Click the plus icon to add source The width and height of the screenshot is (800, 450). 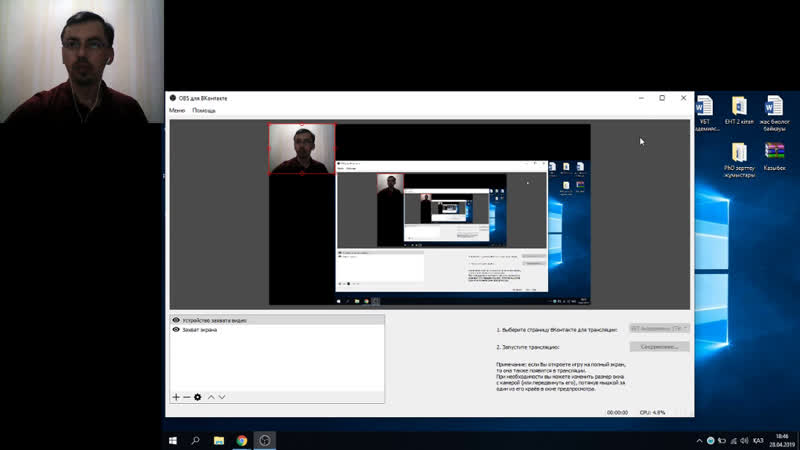click(176, 397)
